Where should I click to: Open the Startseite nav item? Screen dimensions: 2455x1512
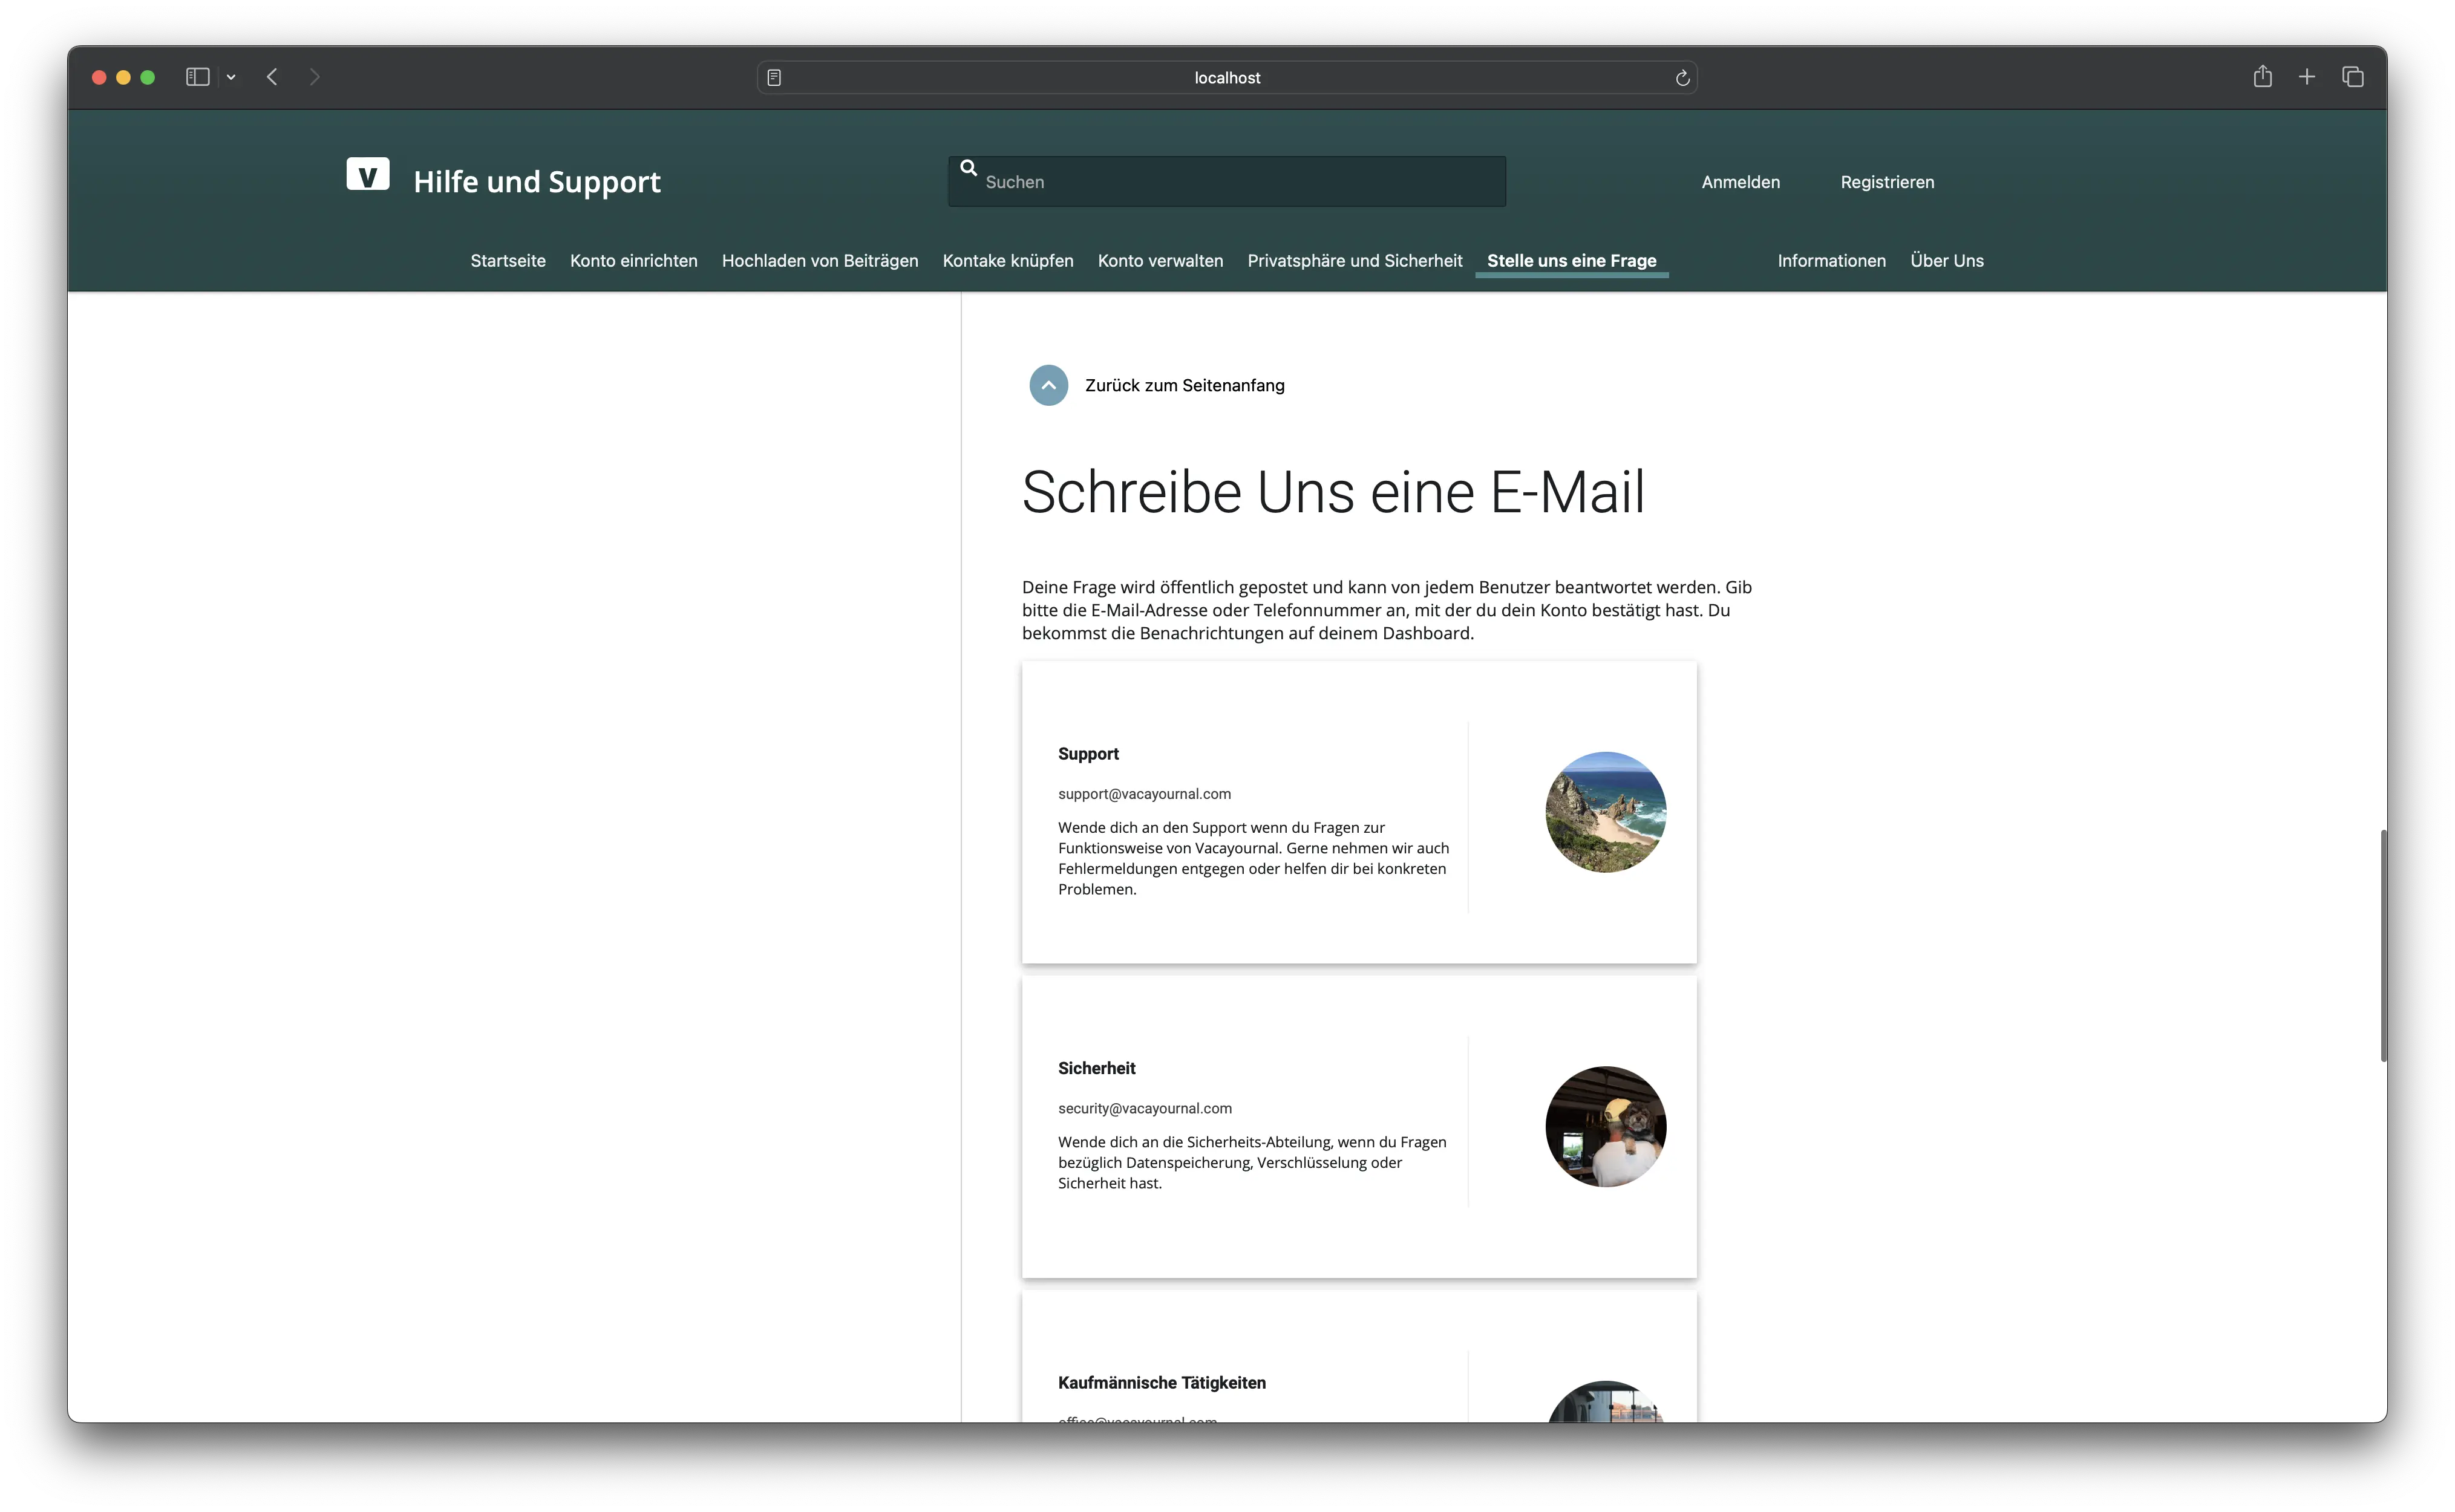508,261
